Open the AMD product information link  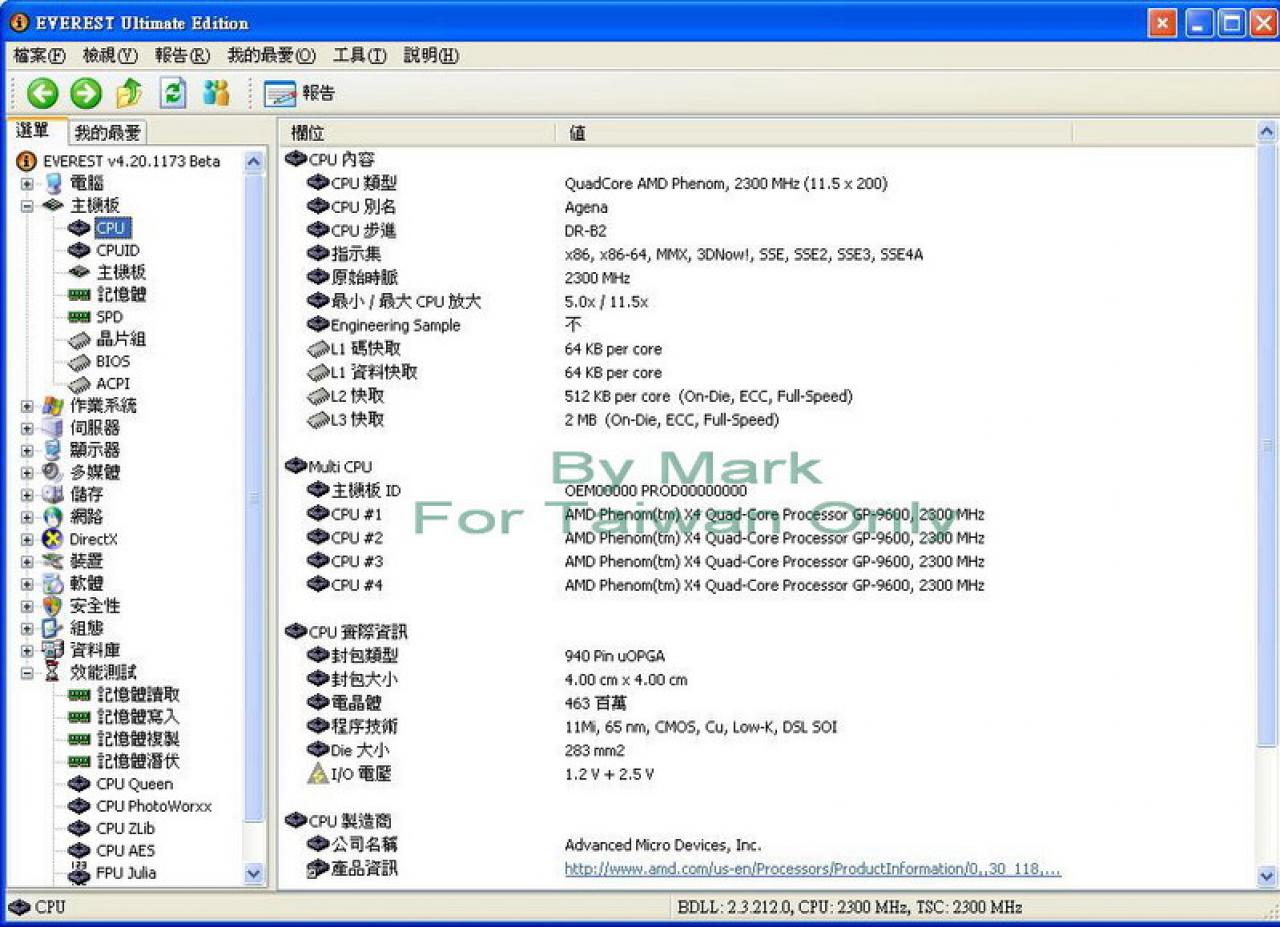(813, 869)
